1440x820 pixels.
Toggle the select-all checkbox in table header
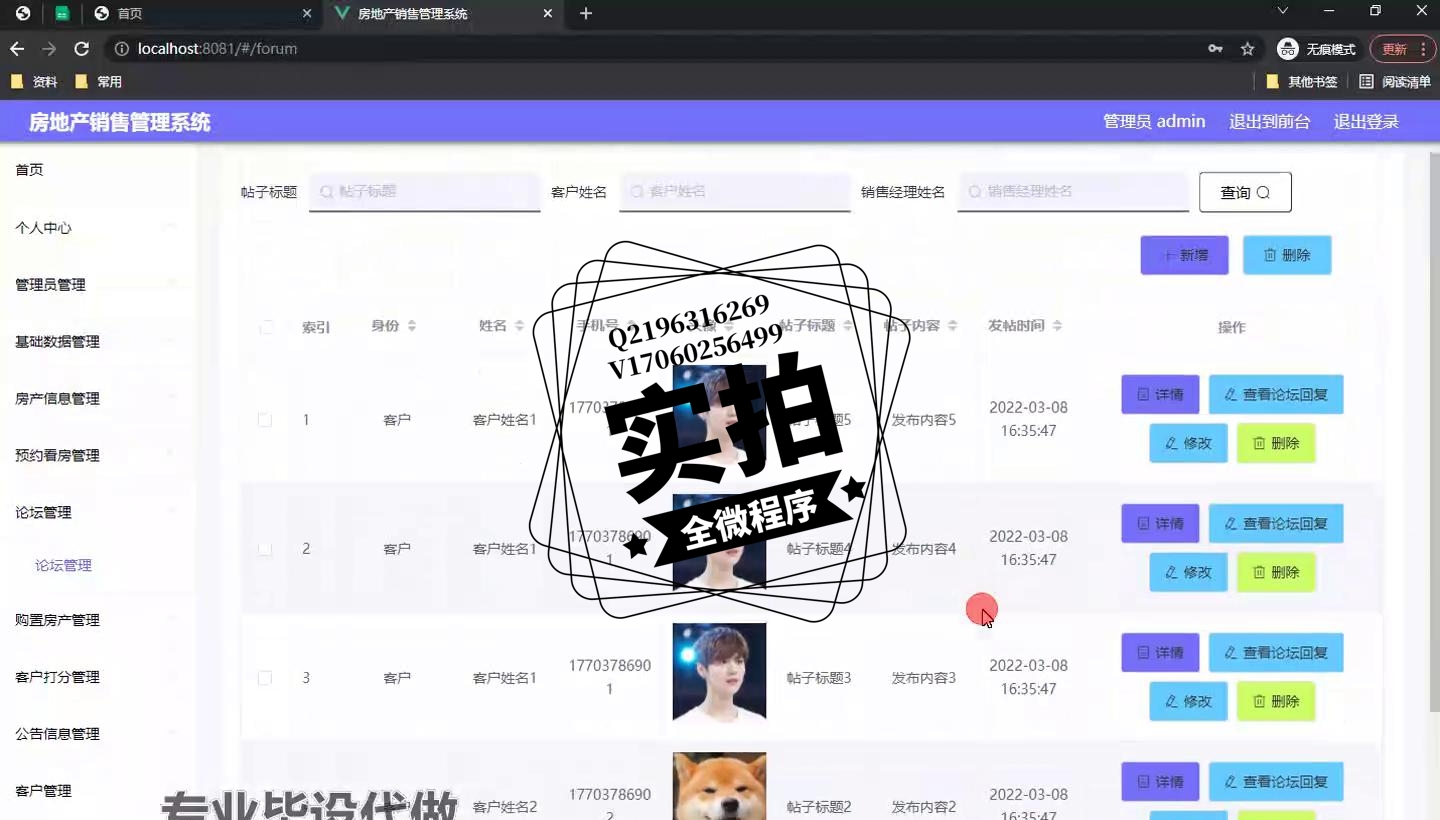click(266, 327)
